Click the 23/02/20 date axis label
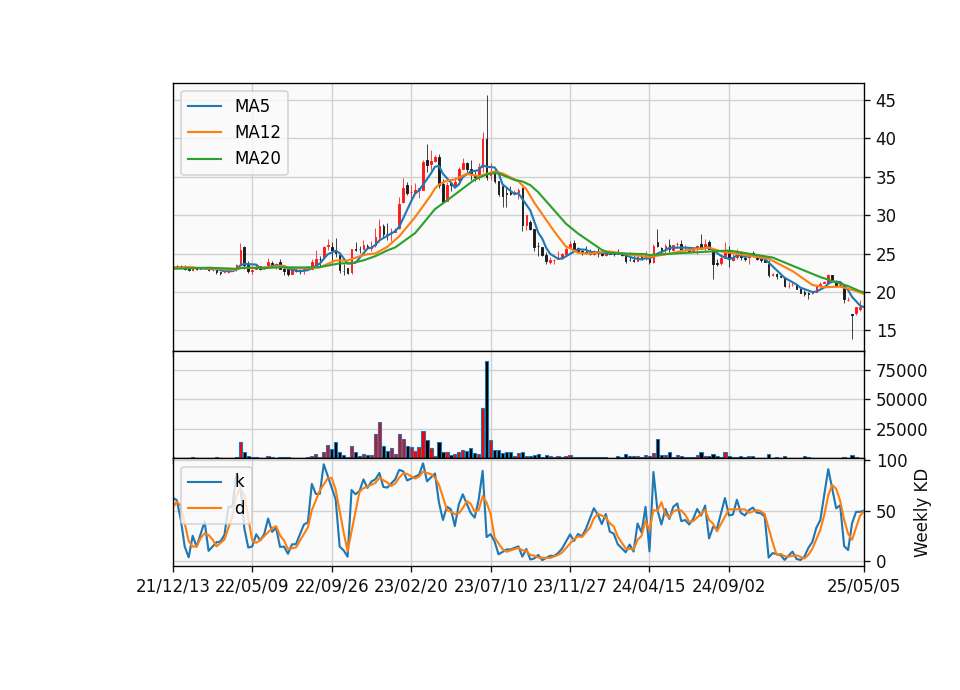960x690 pixels. (411, 586)
